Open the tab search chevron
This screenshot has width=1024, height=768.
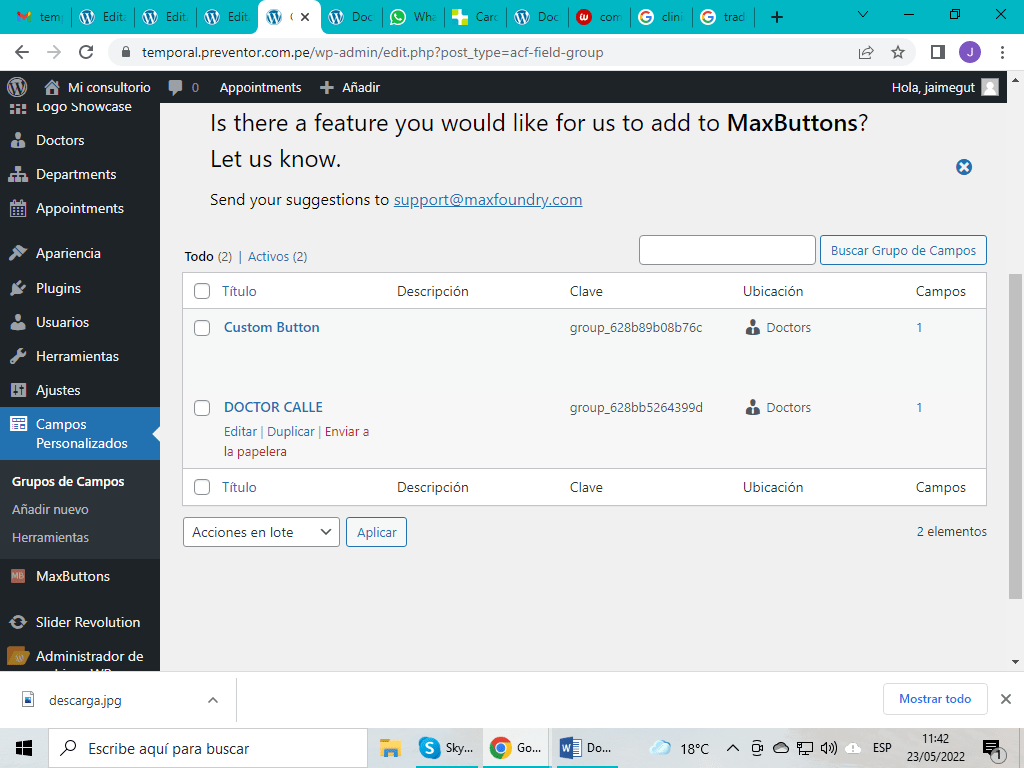pos(863,15)
